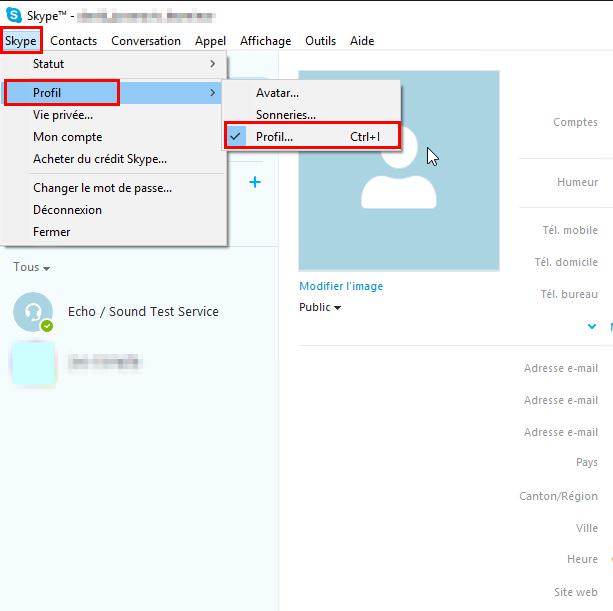Screen dimensions: 613x611
Task: Open Acheter du crédit Skype...
Action: 100,159
